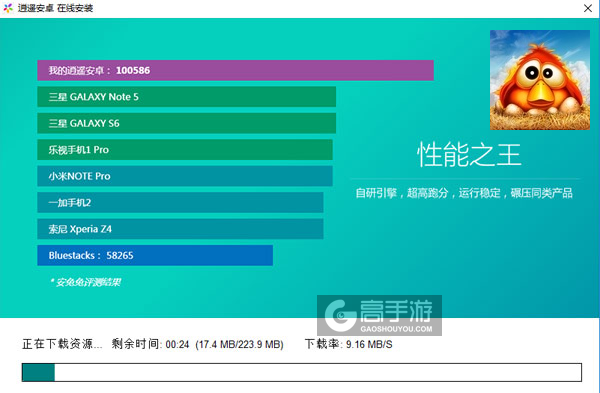Click the 逍遥安卓 logo icon in title bar
600x393 pixels.
[x=8, y=8]
